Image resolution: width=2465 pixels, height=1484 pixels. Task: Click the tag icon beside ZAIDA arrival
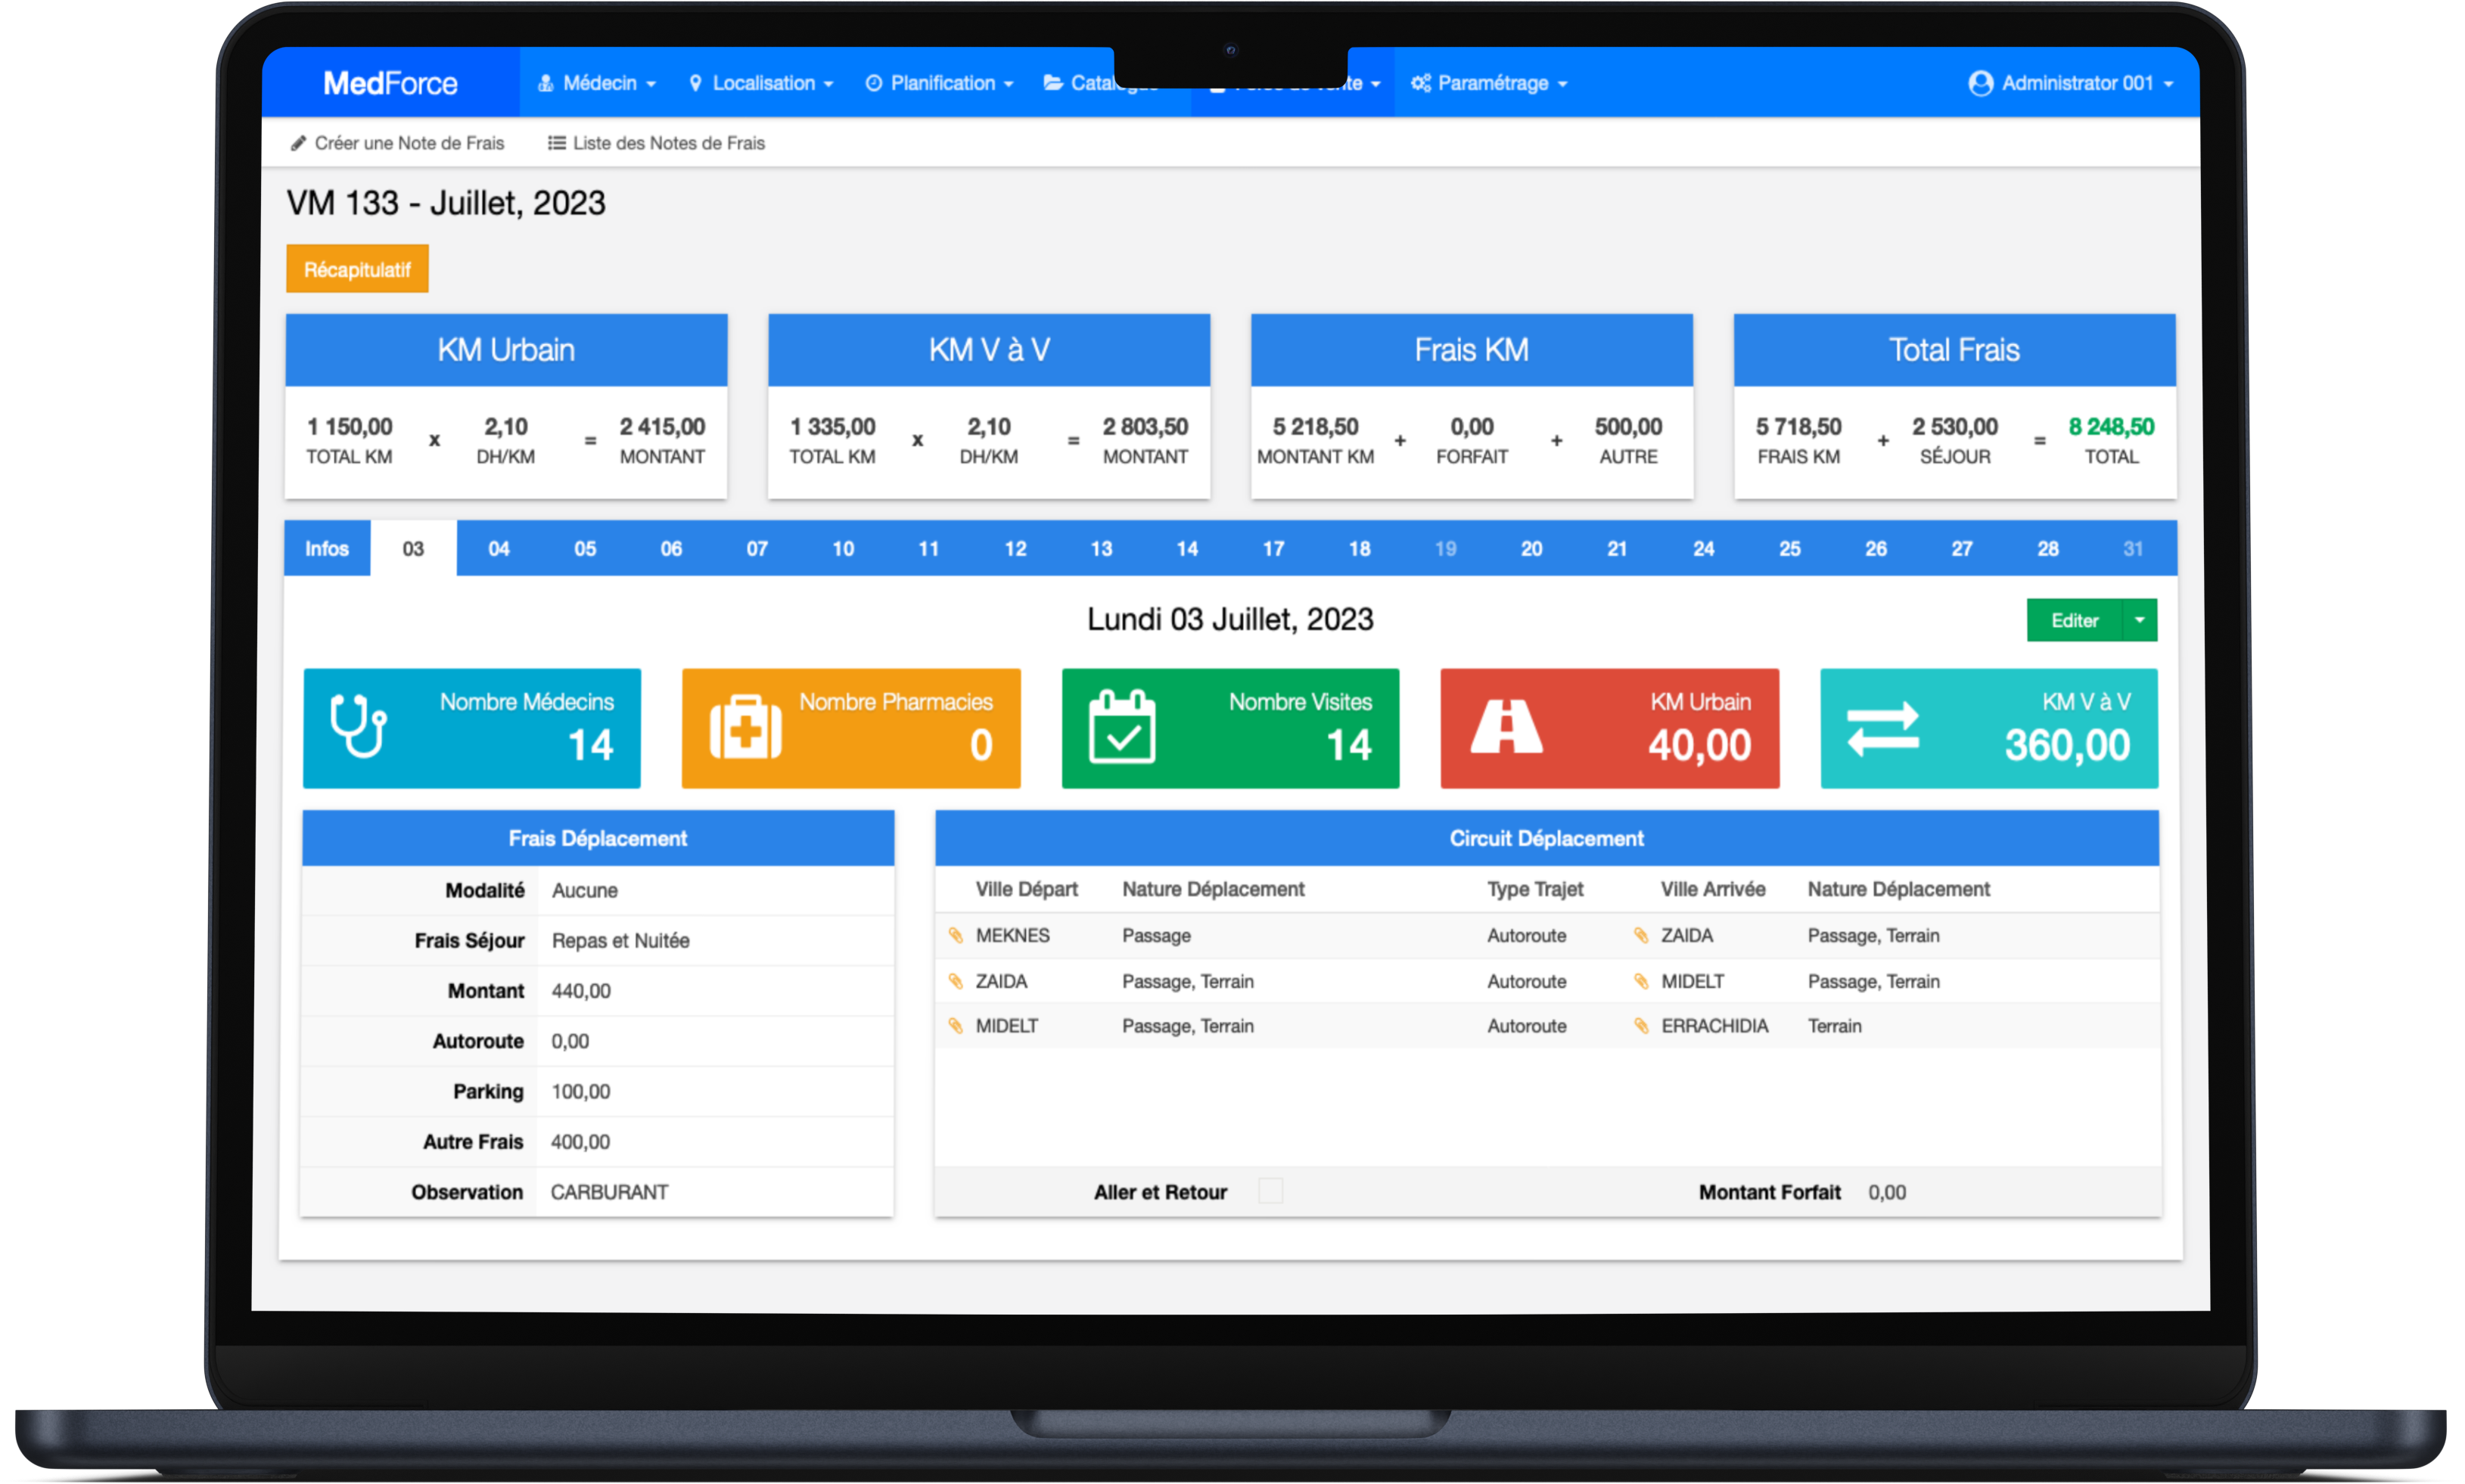coord(1640,935)
